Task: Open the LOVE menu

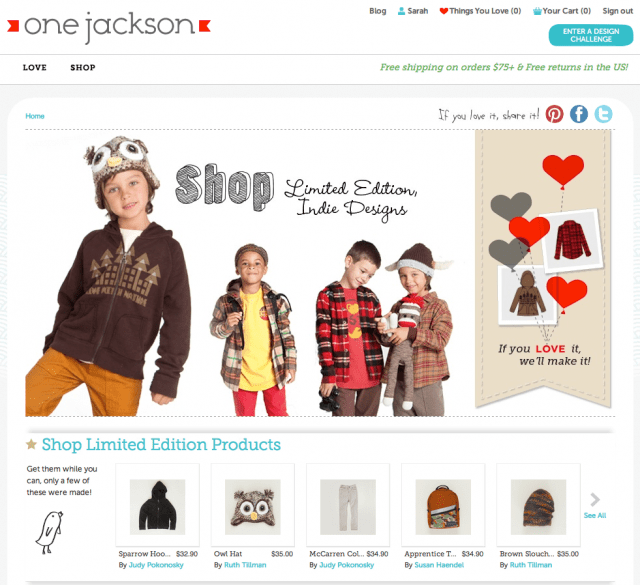Action: pyautogui.click(x=35, y=67)
